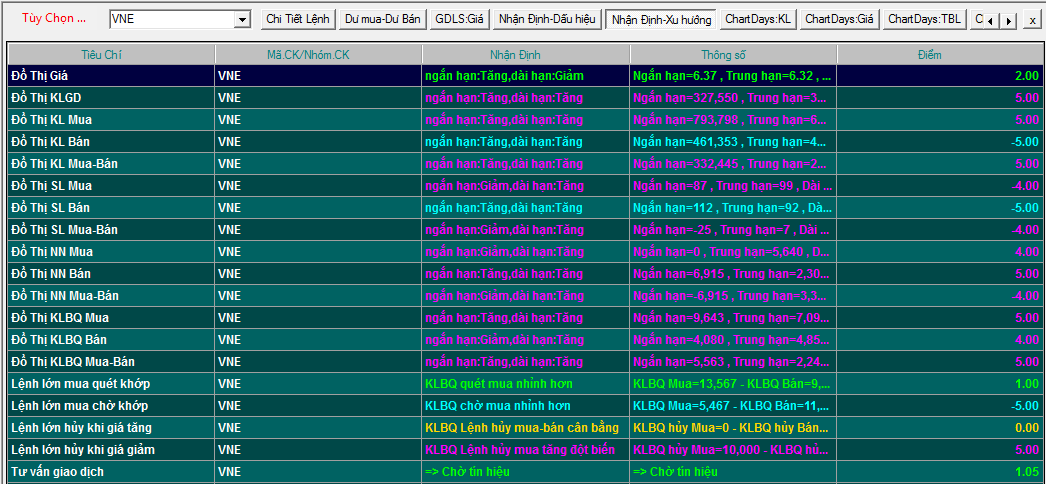Click 'Ngắn hạn=6.37' parameter cell
The width and height of the screenshot is (1046, 484).
(x=733, y=76)
